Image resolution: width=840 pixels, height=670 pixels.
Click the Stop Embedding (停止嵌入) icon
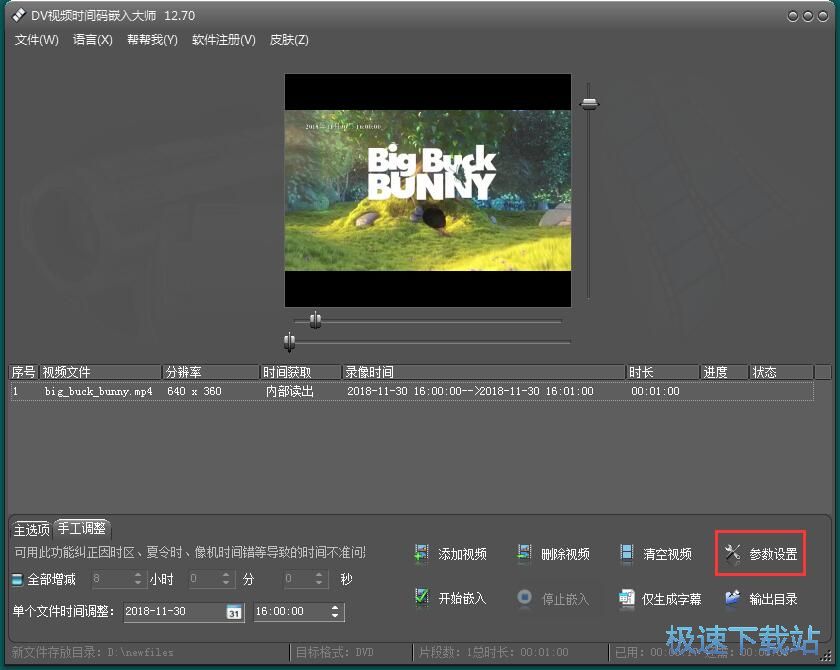[524, 597]
